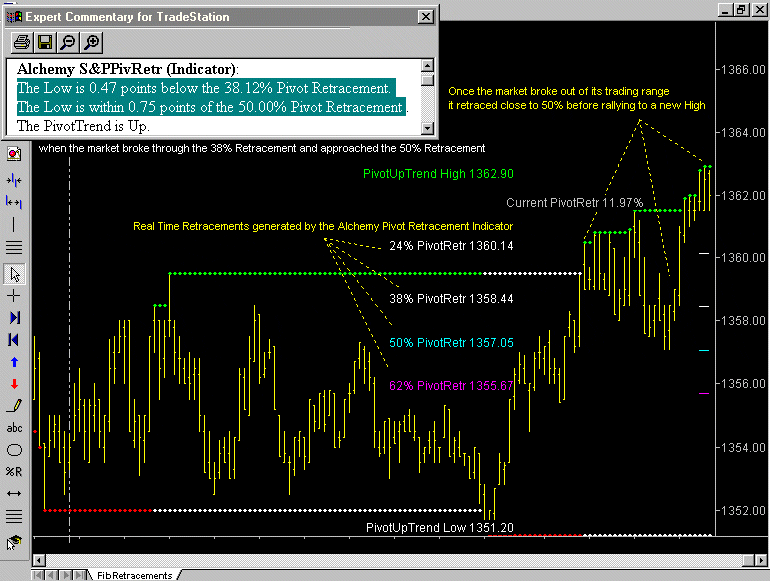Select the vertical line drawing tool

pos(14,224)
